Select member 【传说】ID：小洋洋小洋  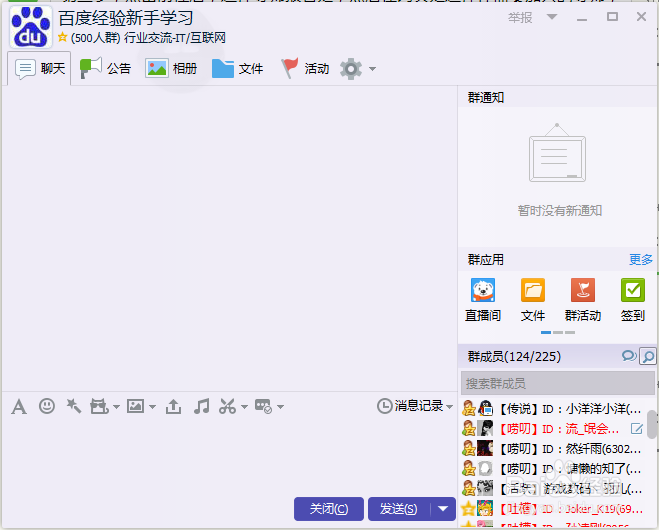556,408
